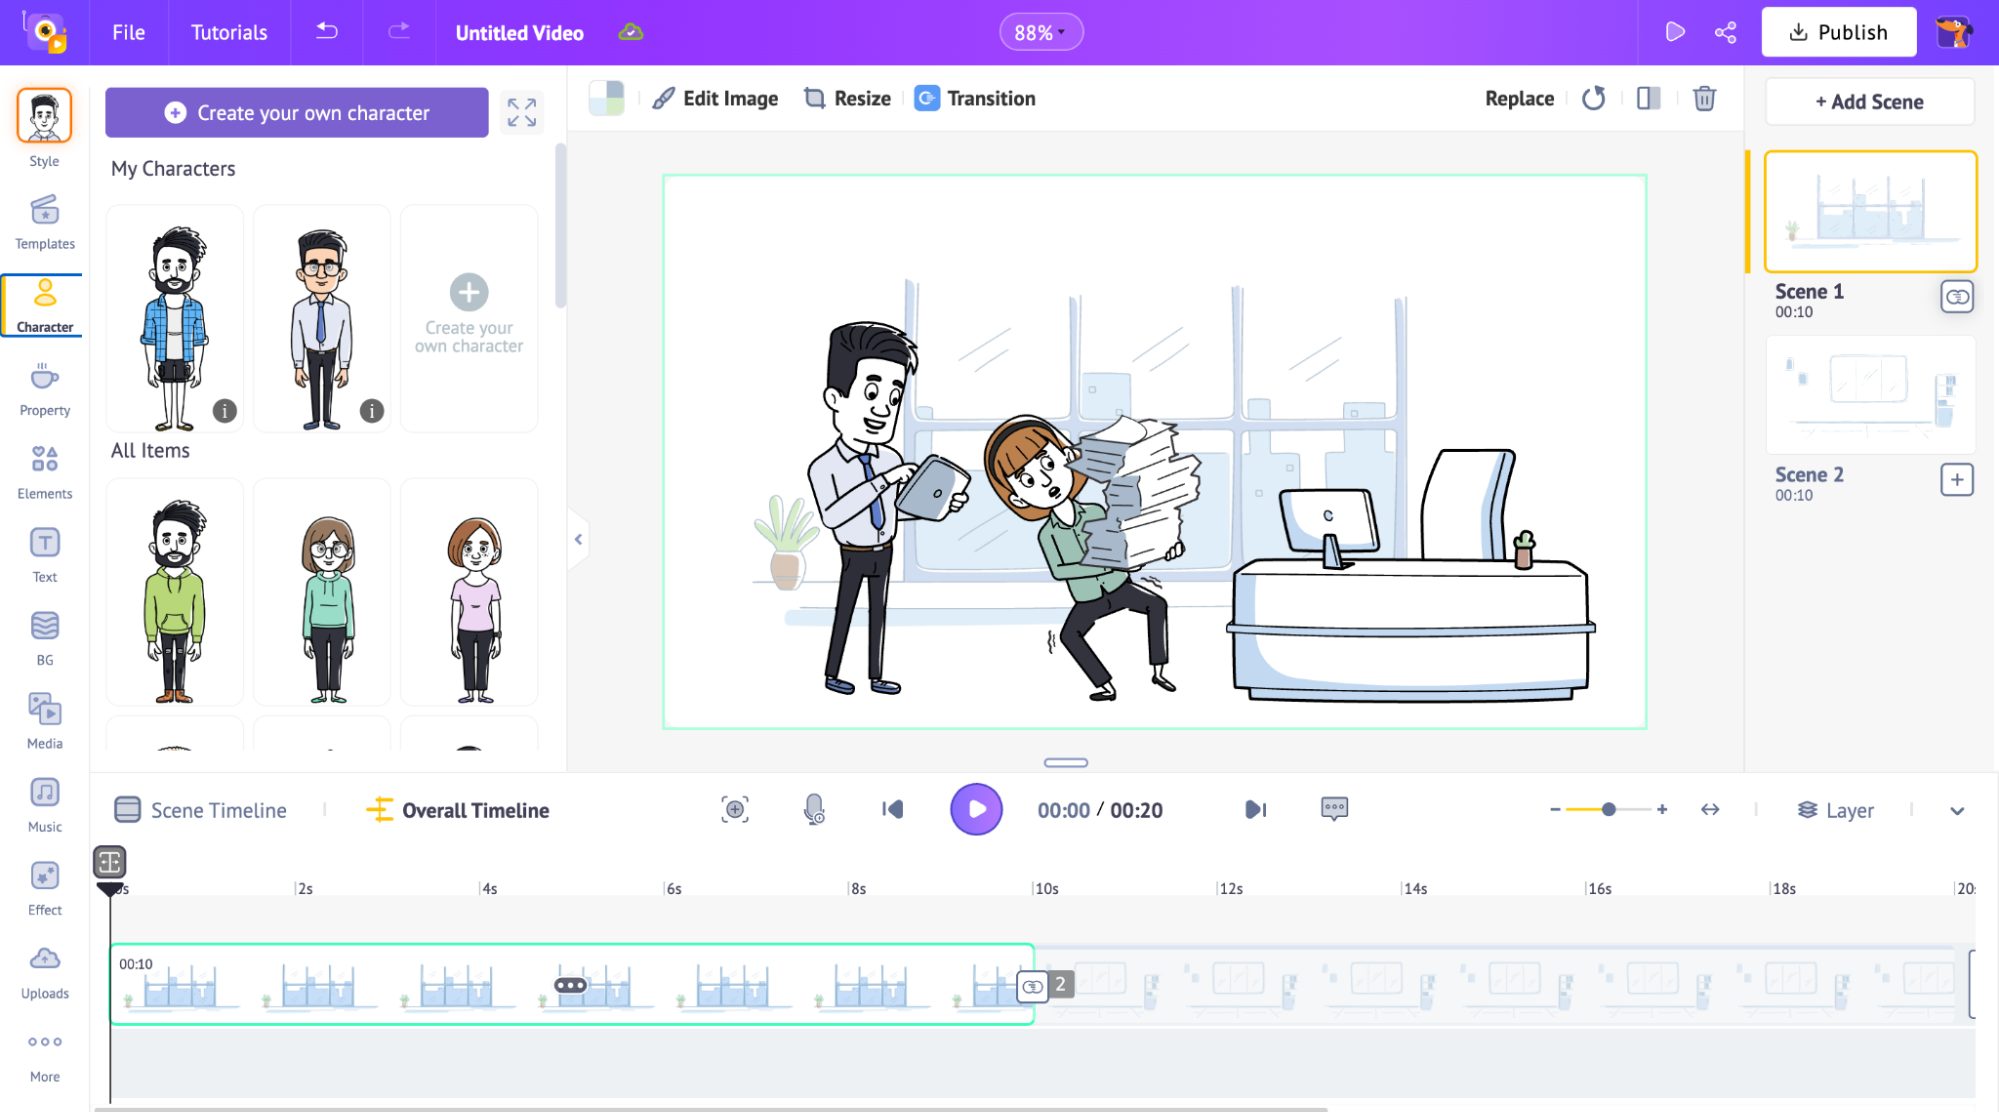Click Edit Image in canvas toolbar
The image size is (1999, 1112).
tap(714, 98)
